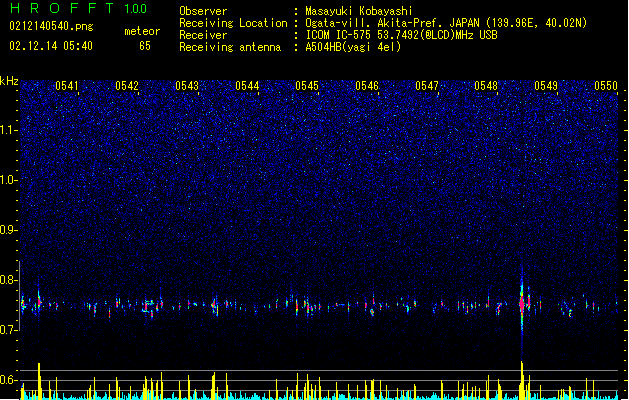The image size is (629, 400).
Task: Click the date stamp 02.12.14 05:40
Action: 51,46
